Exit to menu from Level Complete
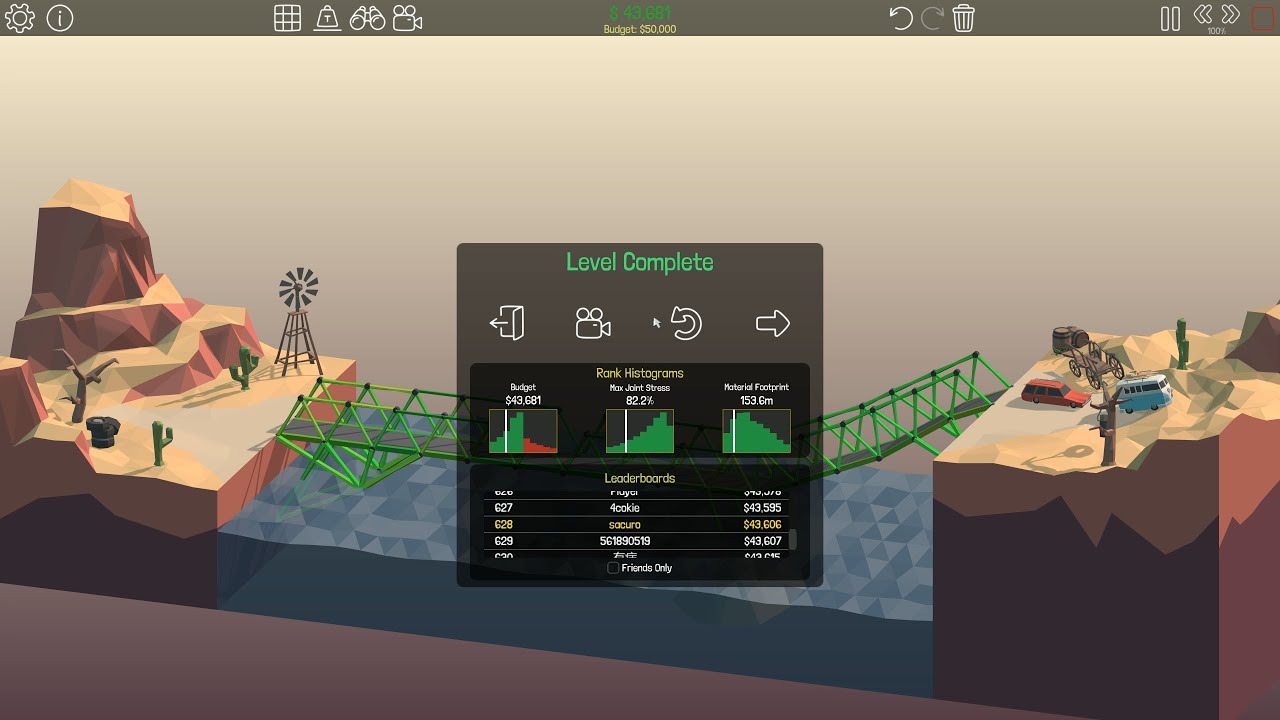The width and height of the screenshot is (1280, 720). click(x=507, y=323)
